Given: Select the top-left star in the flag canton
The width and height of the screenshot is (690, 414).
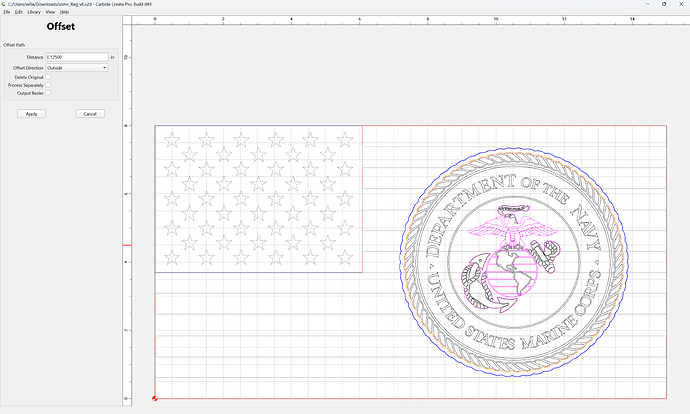Looking at the screenshot, I should coord(172,140).
